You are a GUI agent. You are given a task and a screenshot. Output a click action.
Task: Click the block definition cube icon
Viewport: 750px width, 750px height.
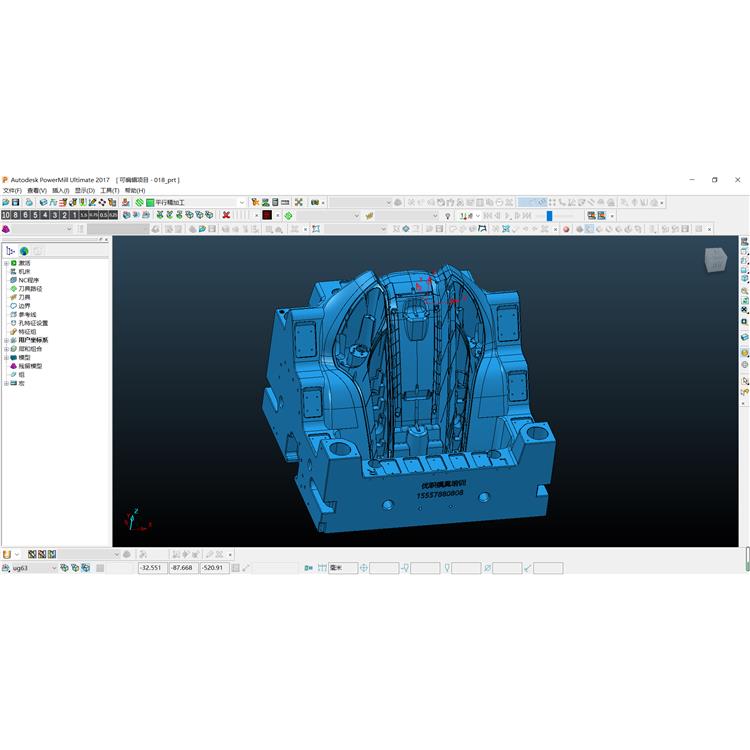coord(44,202)
